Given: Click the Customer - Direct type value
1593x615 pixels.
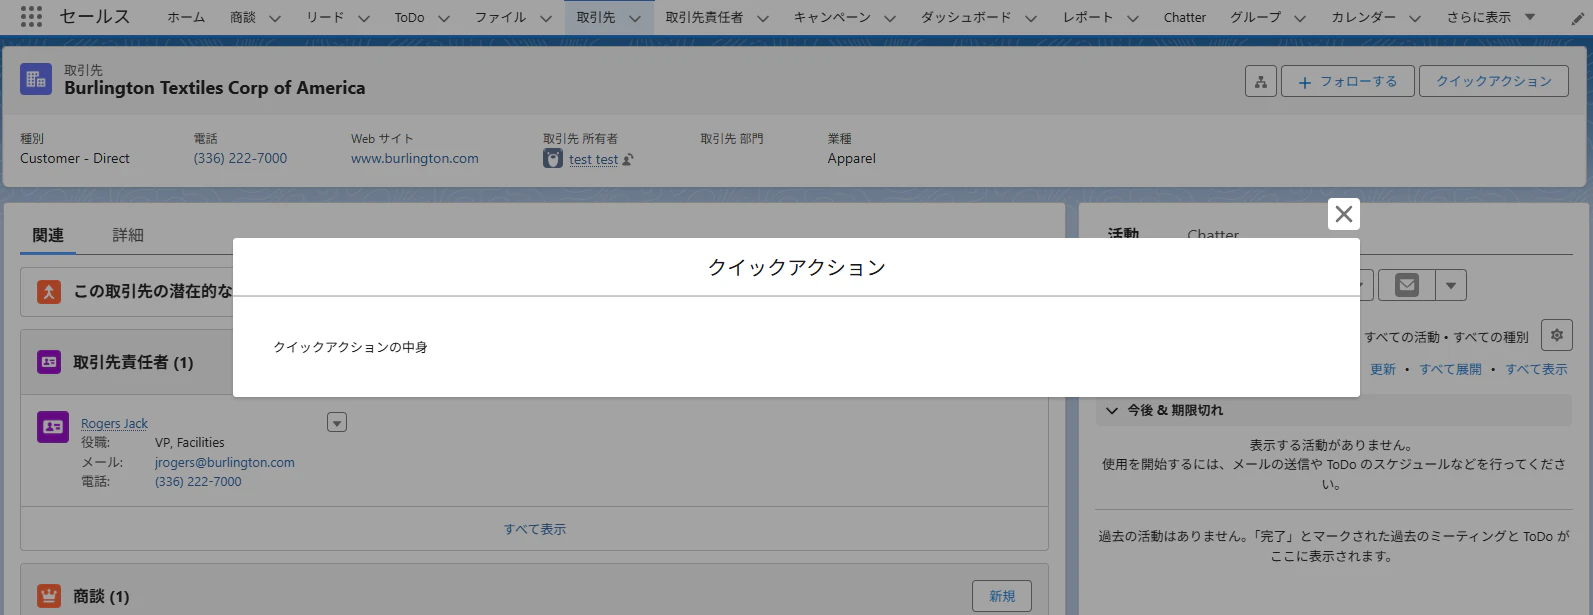Looking at the screenshot, I should pos(75,158).
